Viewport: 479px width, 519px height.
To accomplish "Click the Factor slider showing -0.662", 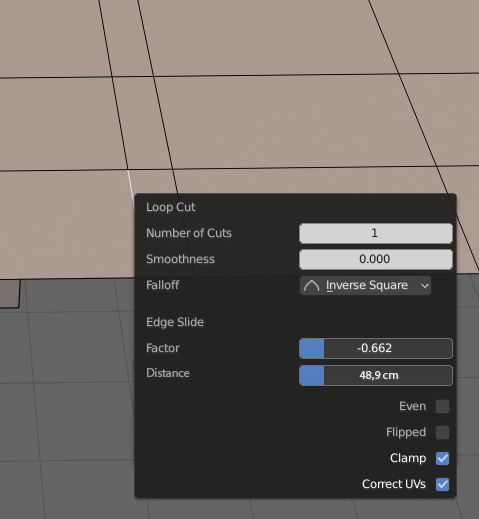I will tap(376, 348).
